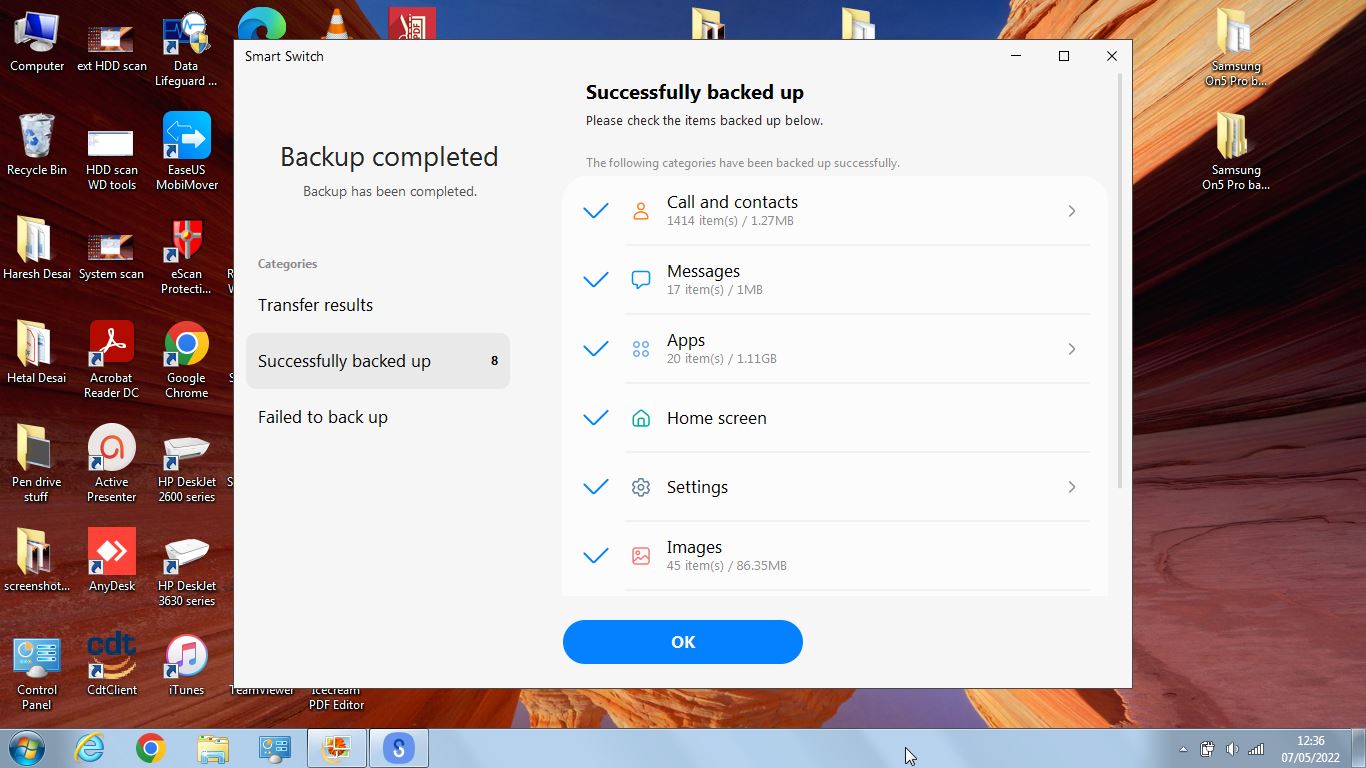
Task: Open the Windows Start menu
Action: click(x=26, y=748)
